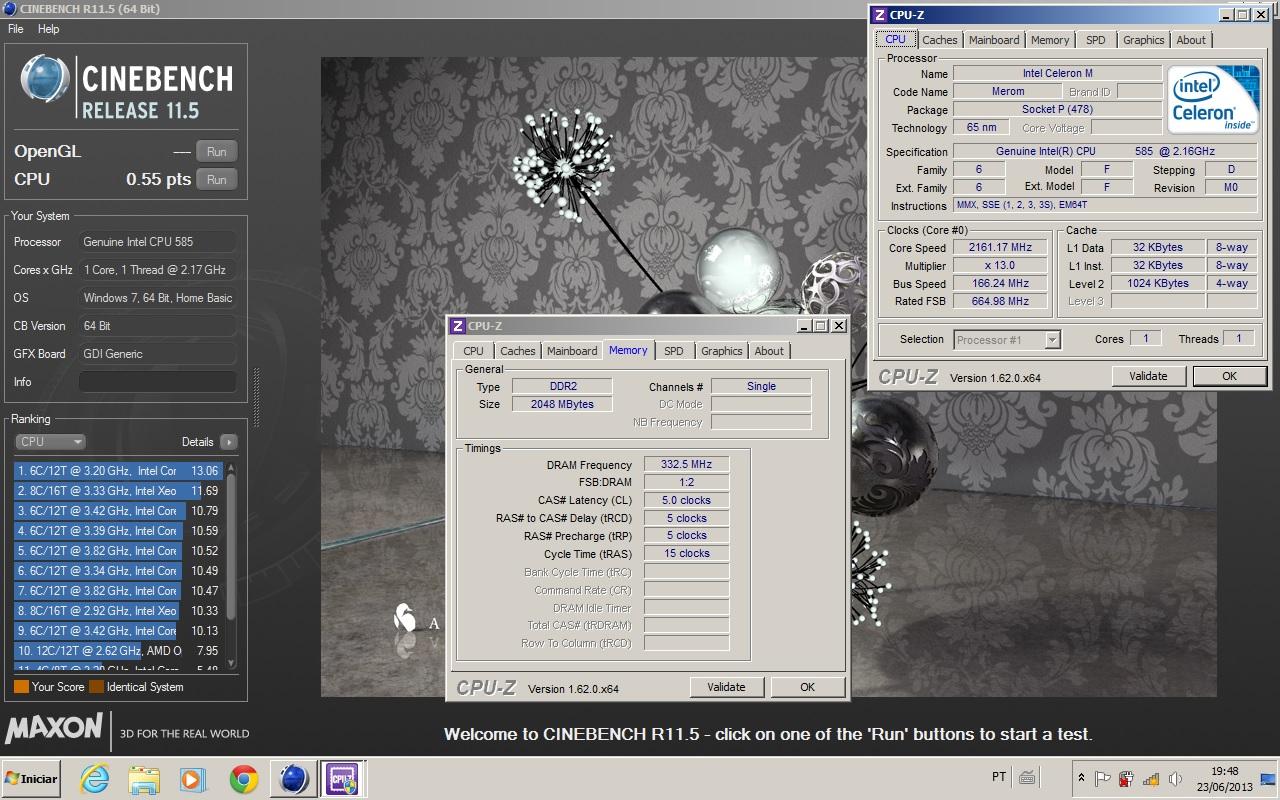The height and width of the screenshot is (800, 1280).
Task: Open the network signal tray icon
Action: (1151, 778)
